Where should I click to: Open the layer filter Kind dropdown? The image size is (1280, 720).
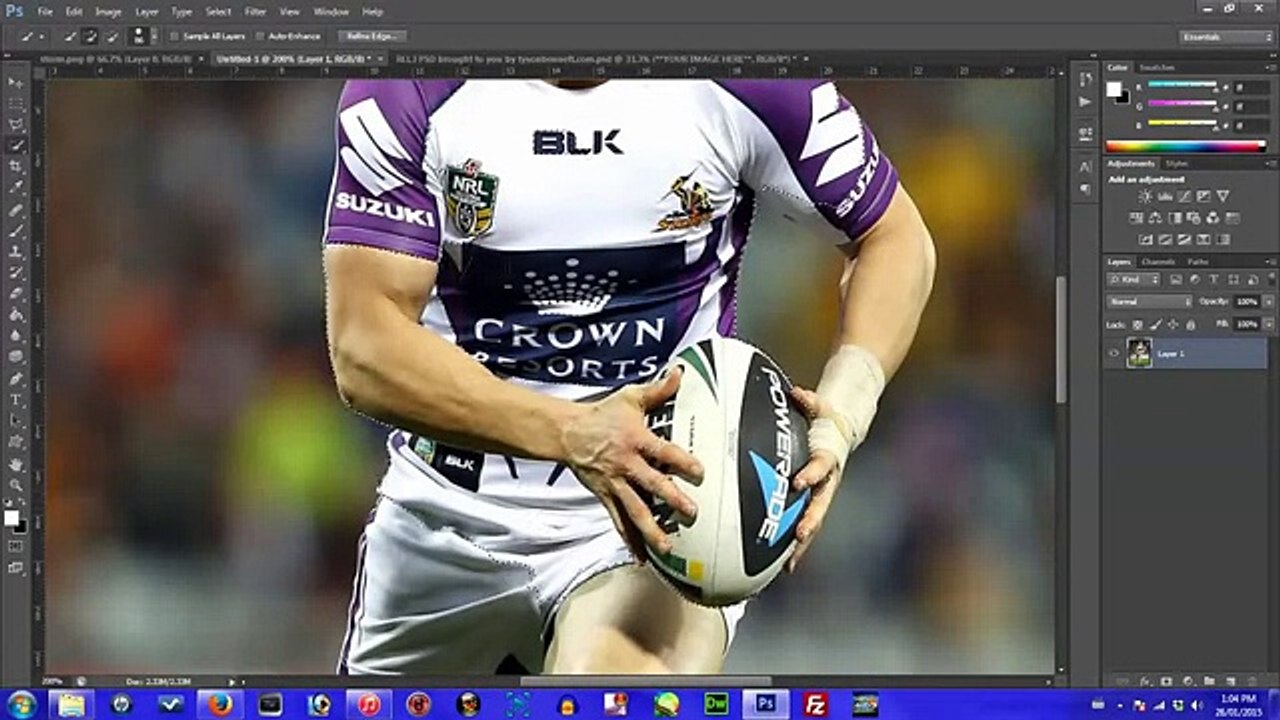(1135, 280)
